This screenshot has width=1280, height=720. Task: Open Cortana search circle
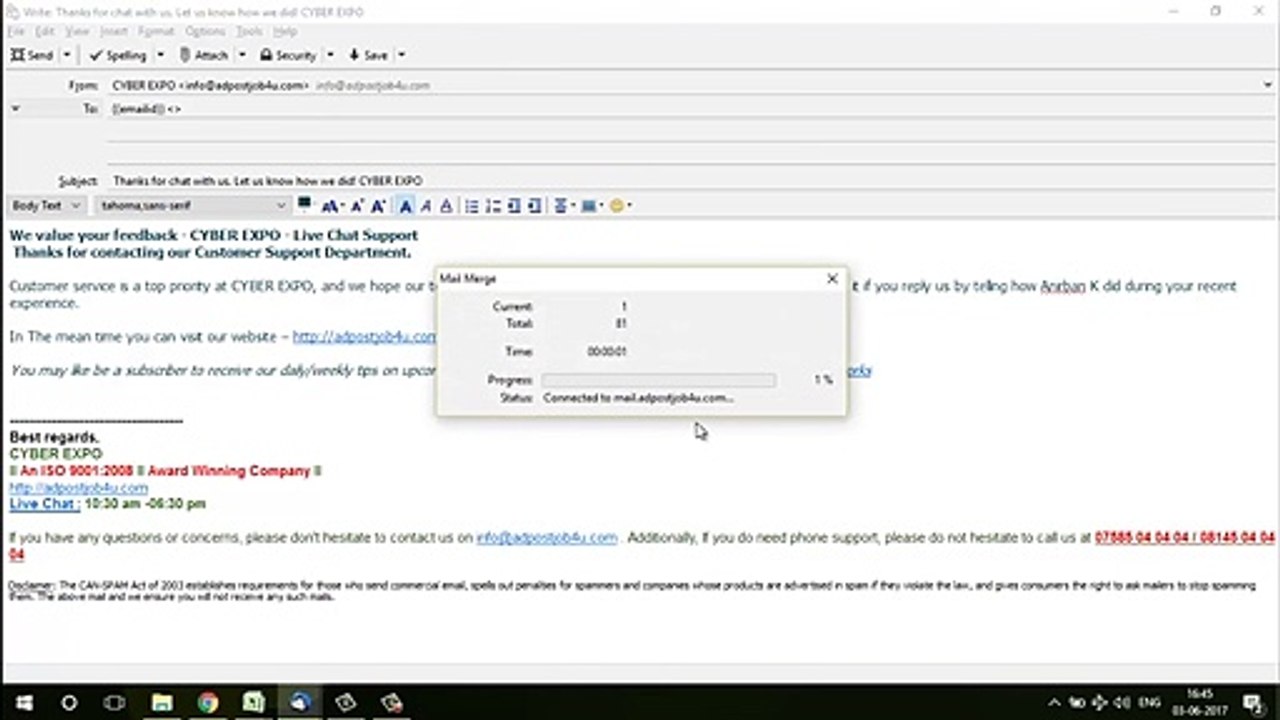[69, 703]
